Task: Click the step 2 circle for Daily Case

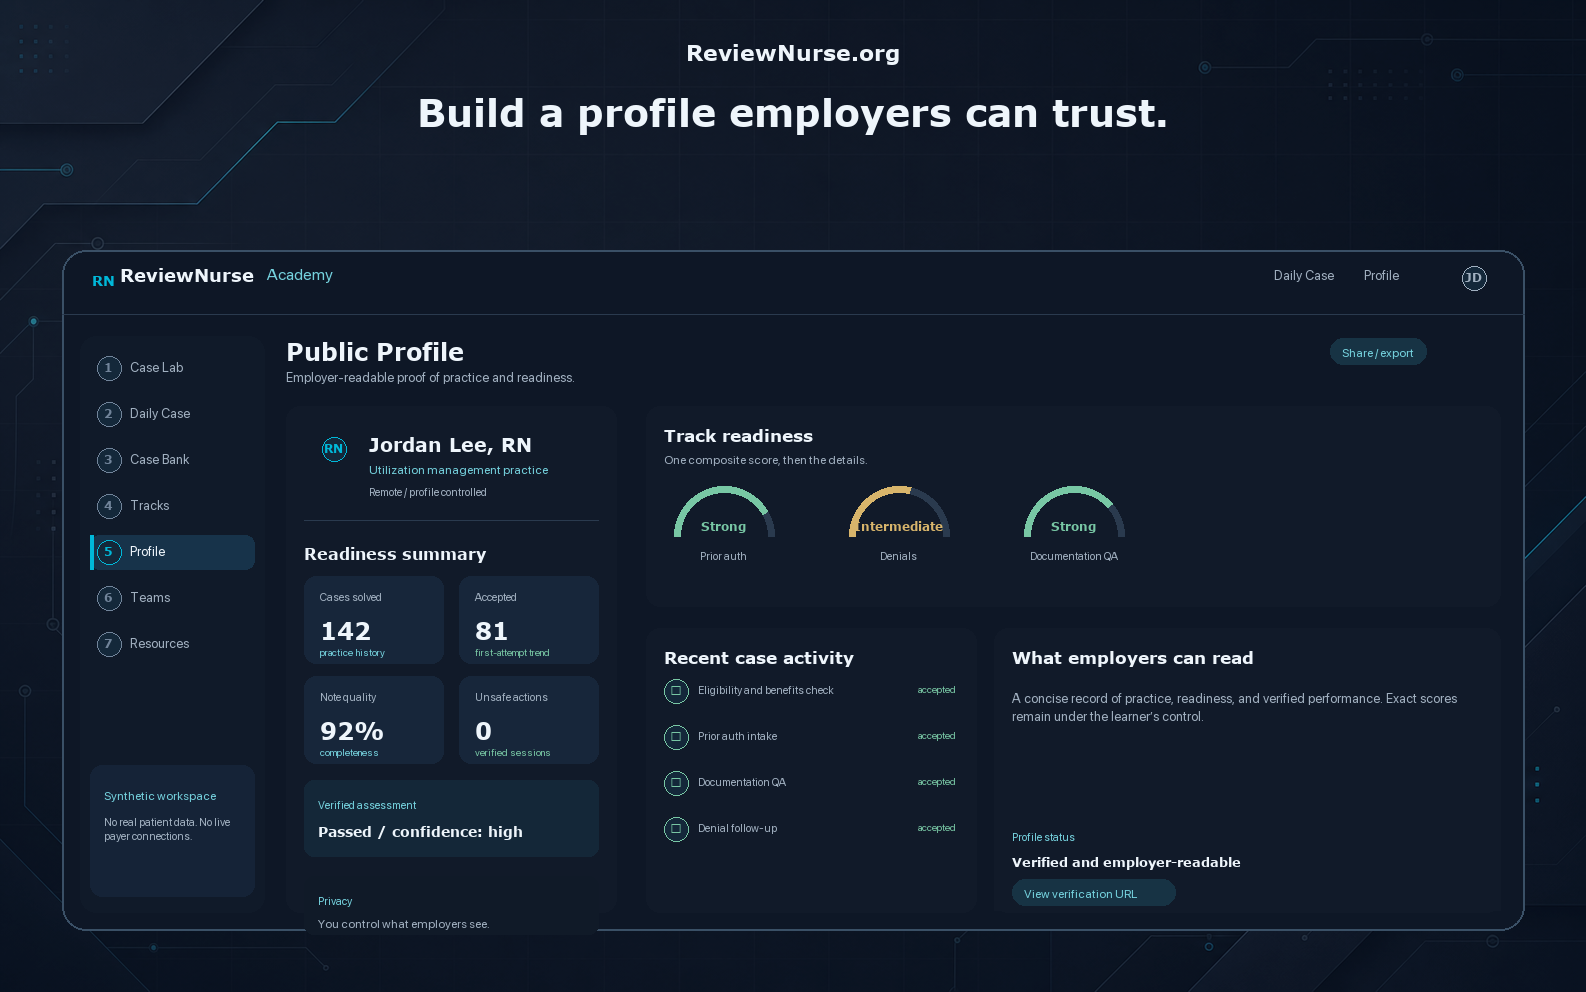Action: coord(109,414)
